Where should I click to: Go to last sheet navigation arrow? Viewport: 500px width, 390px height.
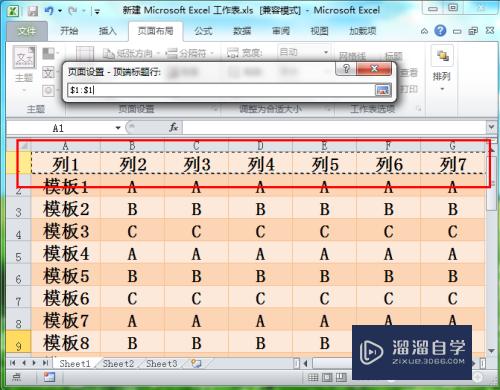click(x=46, y=363)
